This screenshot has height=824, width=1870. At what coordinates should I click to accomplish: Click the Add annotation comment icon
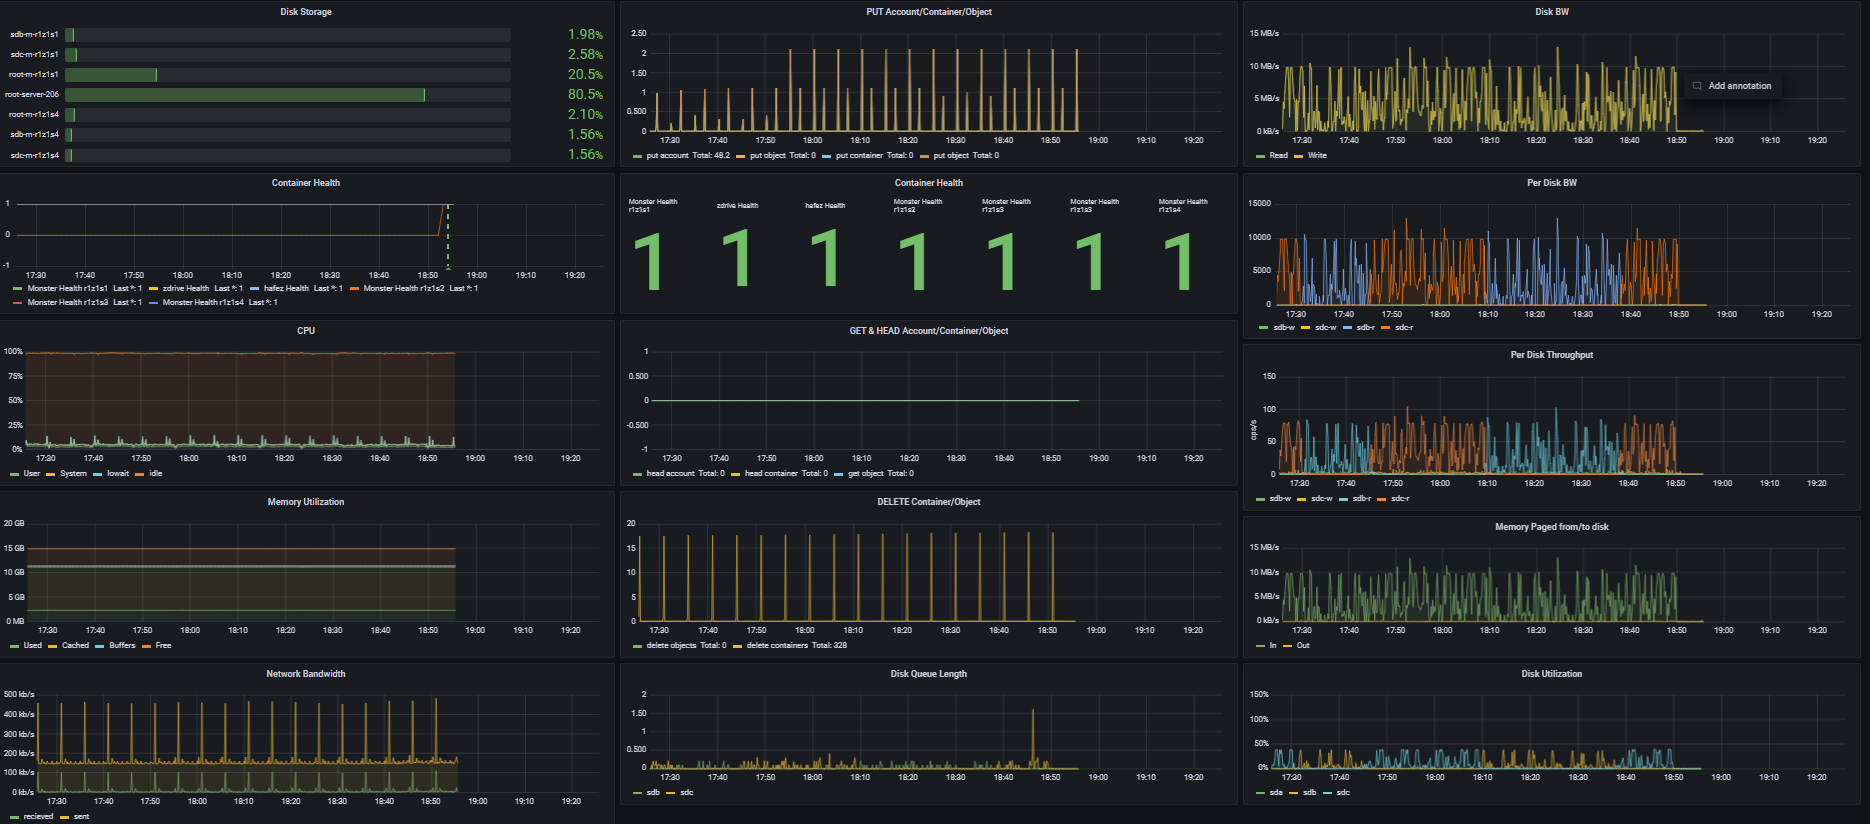(1697, 86)
